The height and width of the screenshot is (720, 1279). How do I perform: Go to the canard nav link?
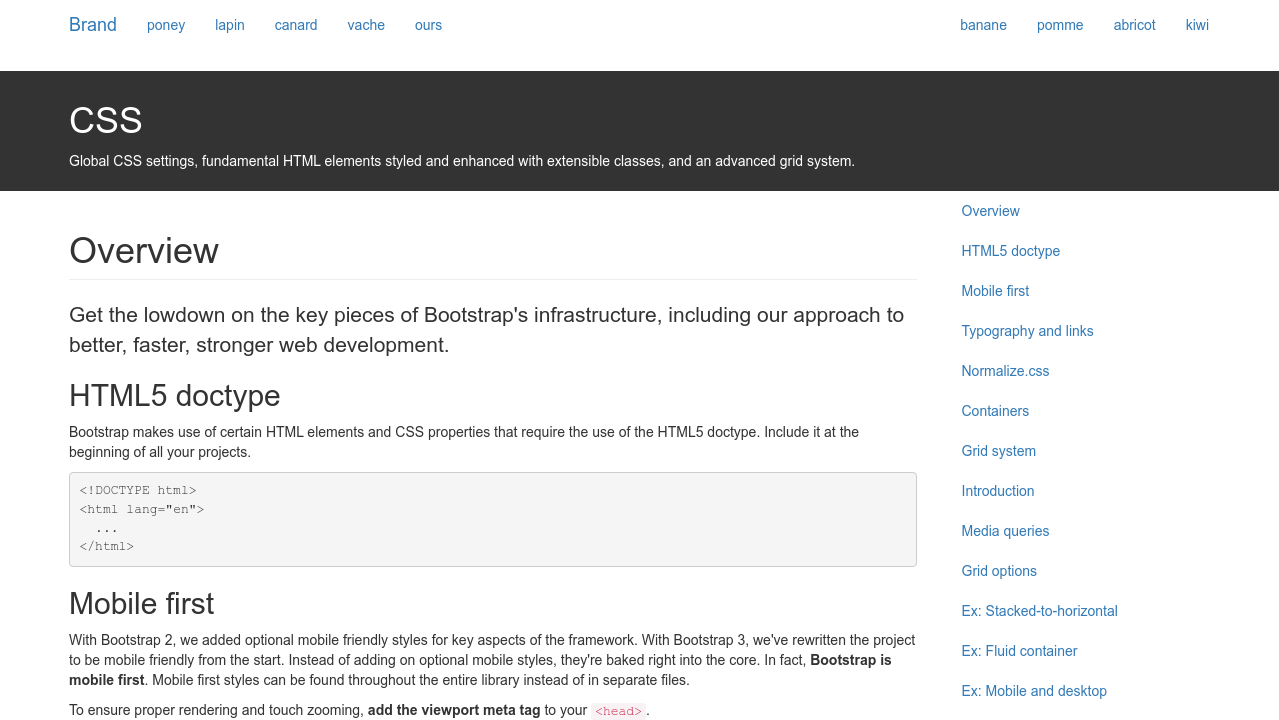[x=296, y=25]
